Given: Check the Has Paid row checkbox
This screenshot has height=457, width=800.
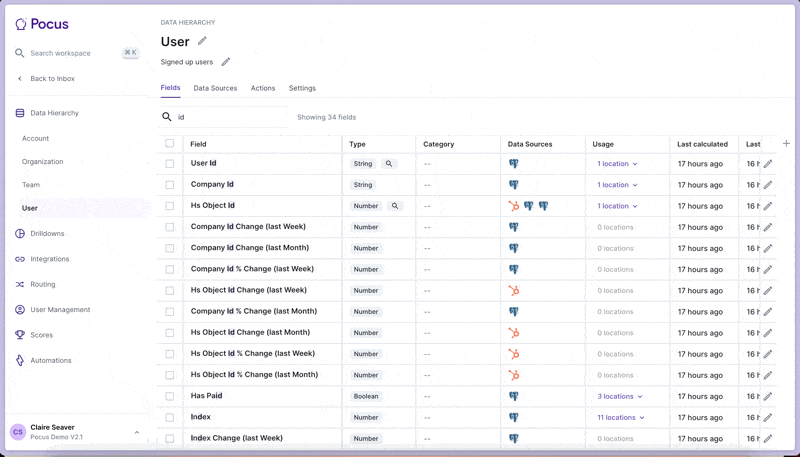Looking at the screenshot, I should pyautogui.click(x=170, y=396).
